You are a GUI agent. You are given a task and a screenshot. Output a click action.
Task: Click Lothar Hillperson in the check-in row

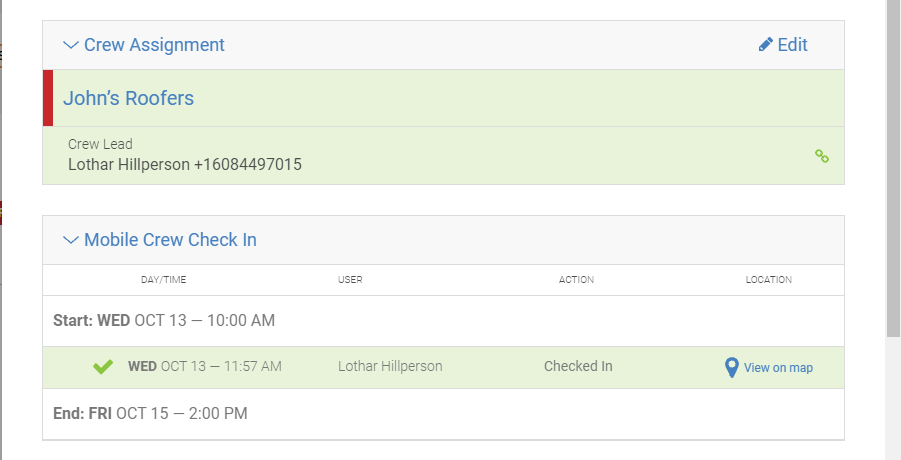coord(390,366)
